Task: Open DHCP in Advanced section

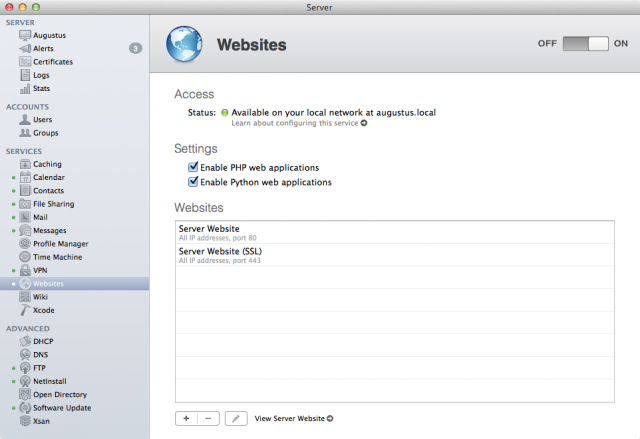Action: 43,341
